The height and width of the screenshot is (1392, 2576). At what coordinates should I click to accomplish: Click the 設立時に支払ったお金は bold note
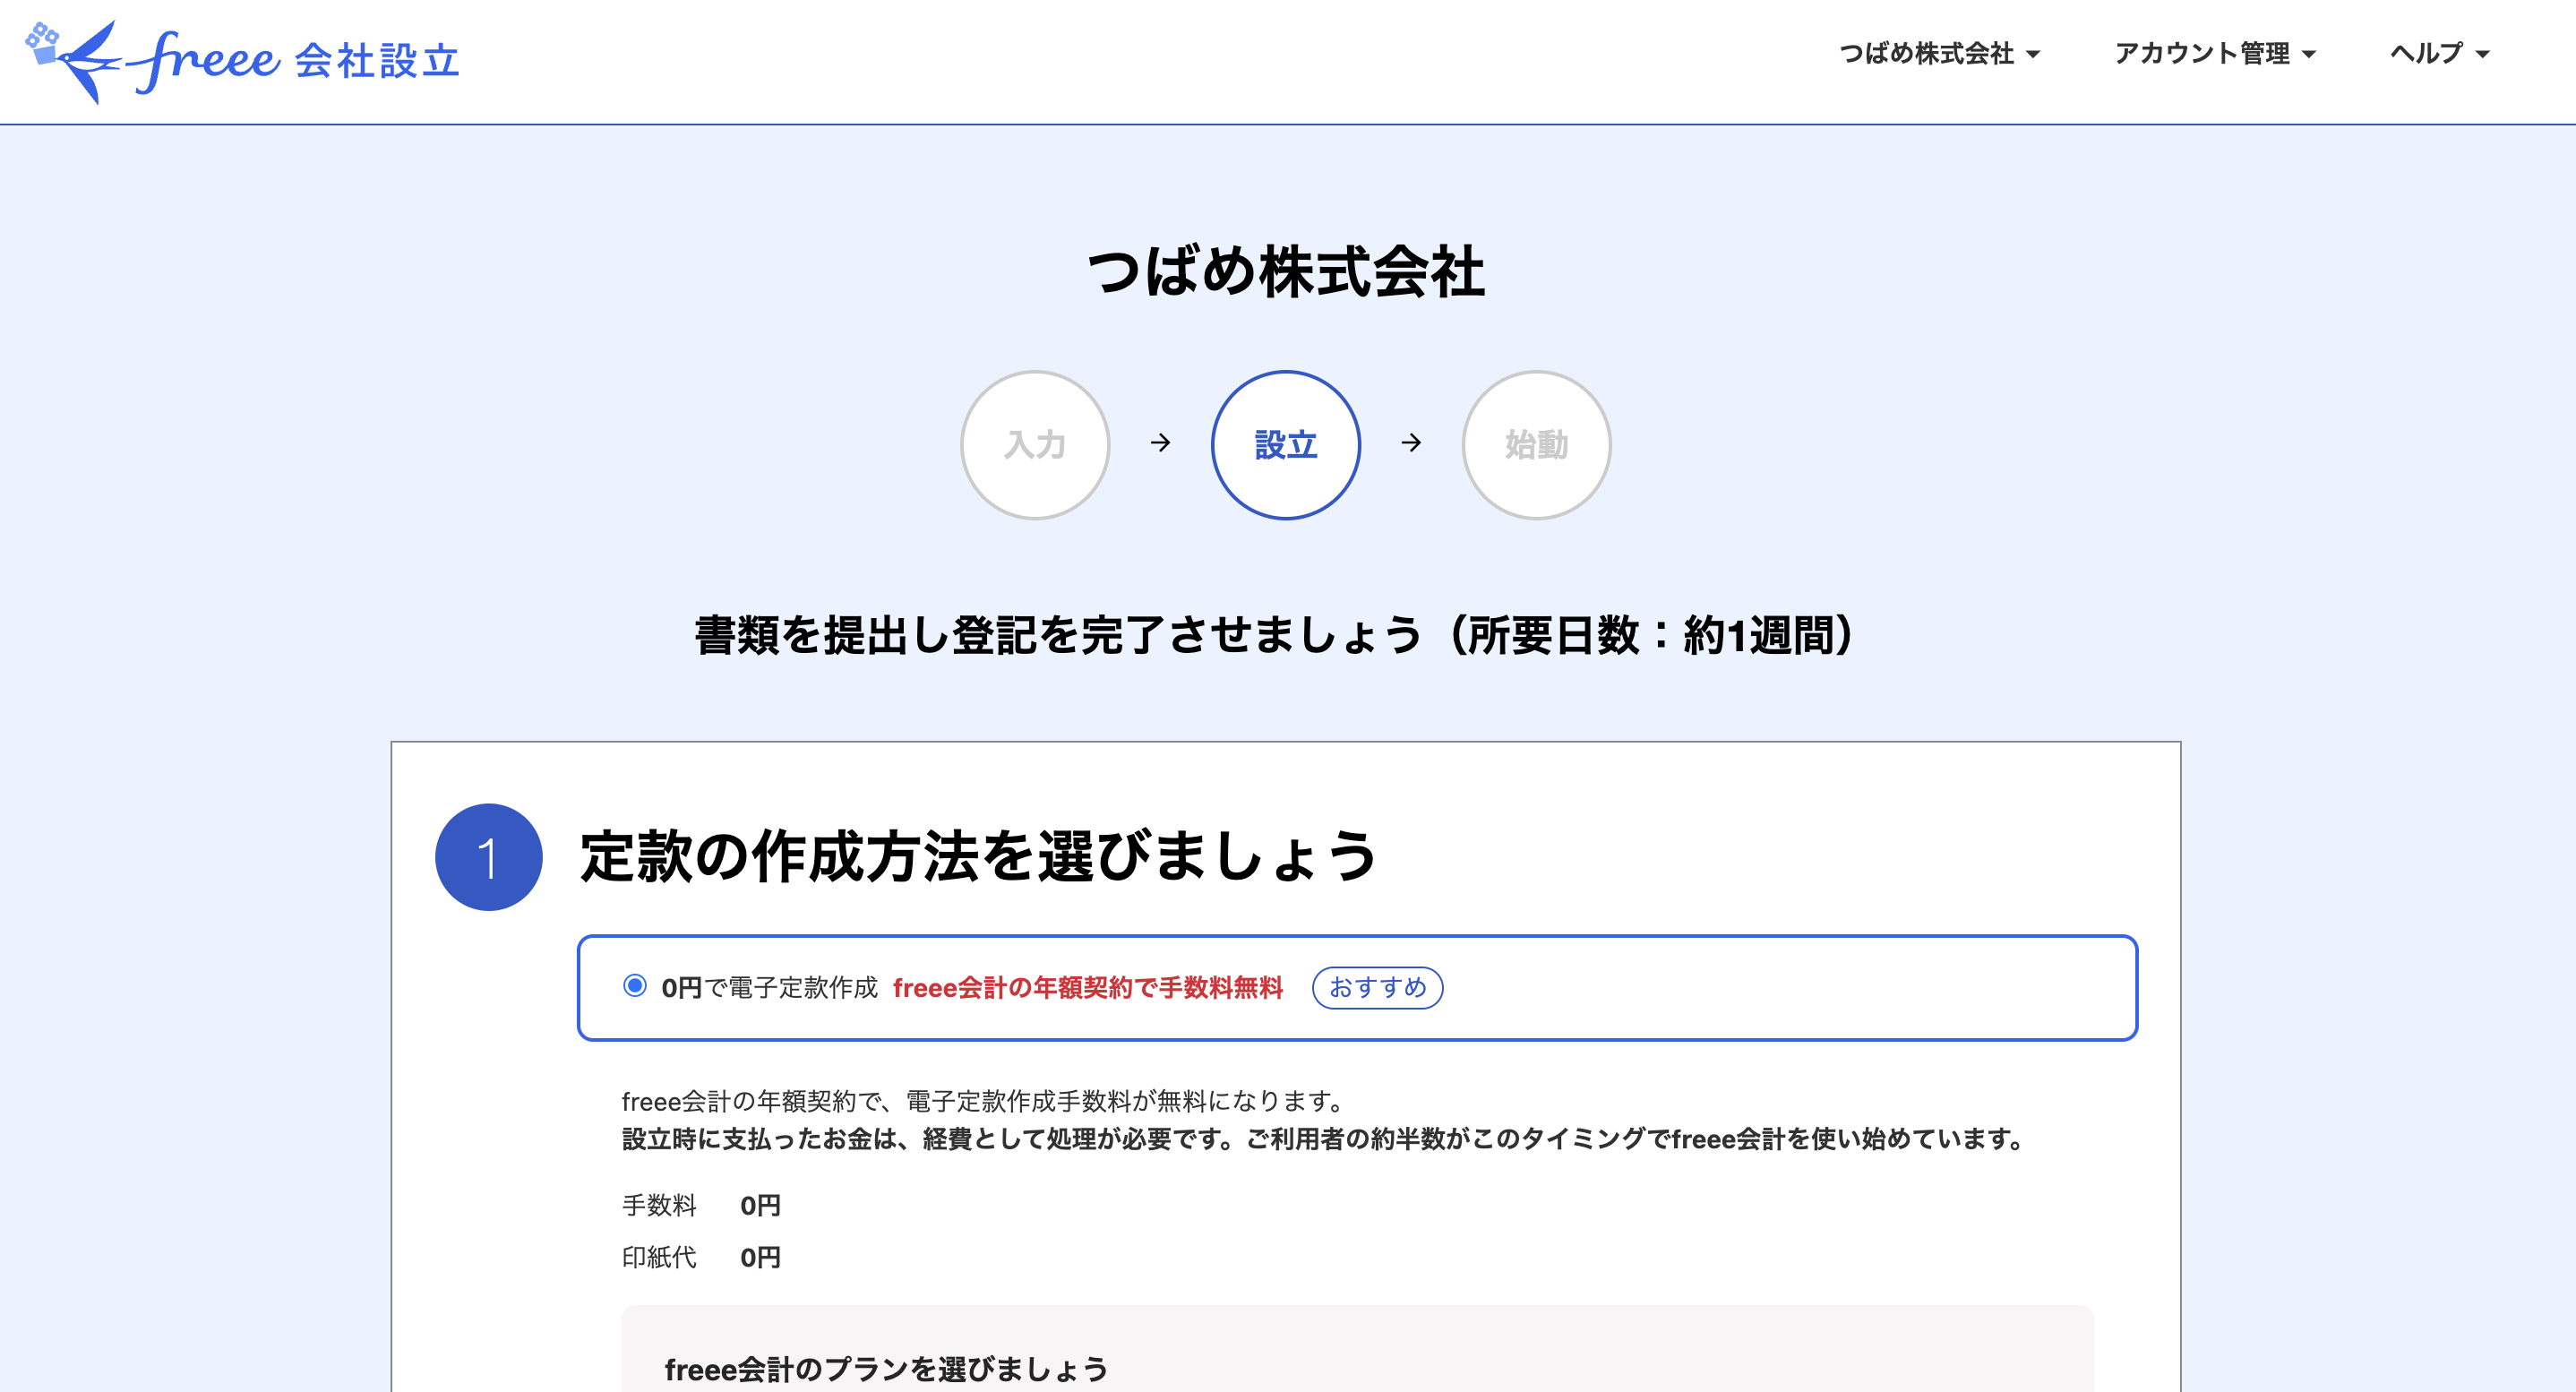pos(1324,1139)
